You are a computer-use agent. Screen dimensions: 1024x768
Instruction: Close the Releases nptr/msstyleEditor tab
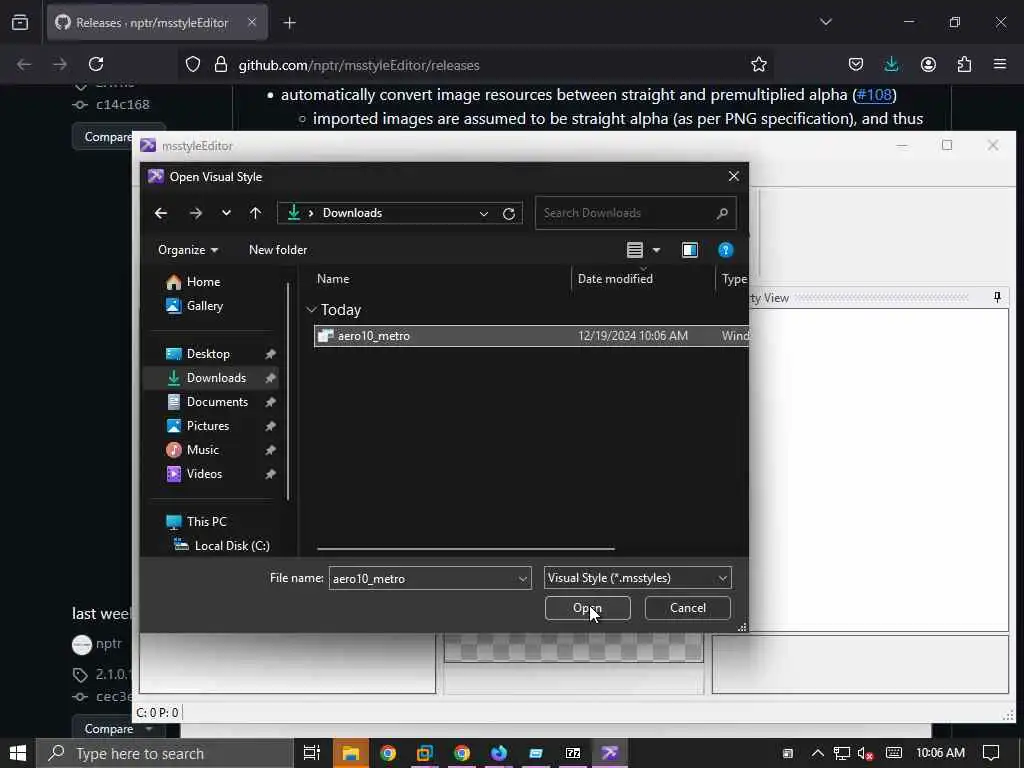point(252,22)
